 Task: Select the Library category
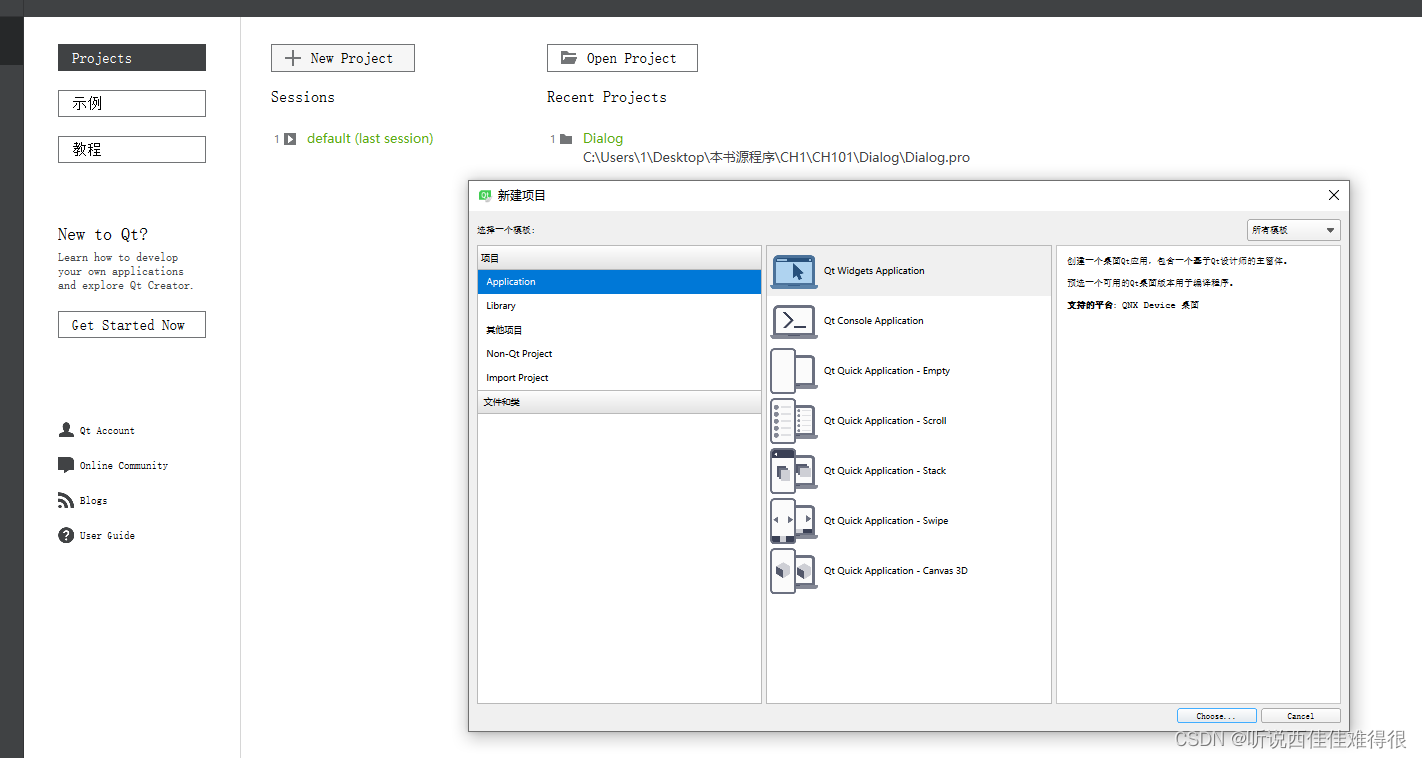620,306
